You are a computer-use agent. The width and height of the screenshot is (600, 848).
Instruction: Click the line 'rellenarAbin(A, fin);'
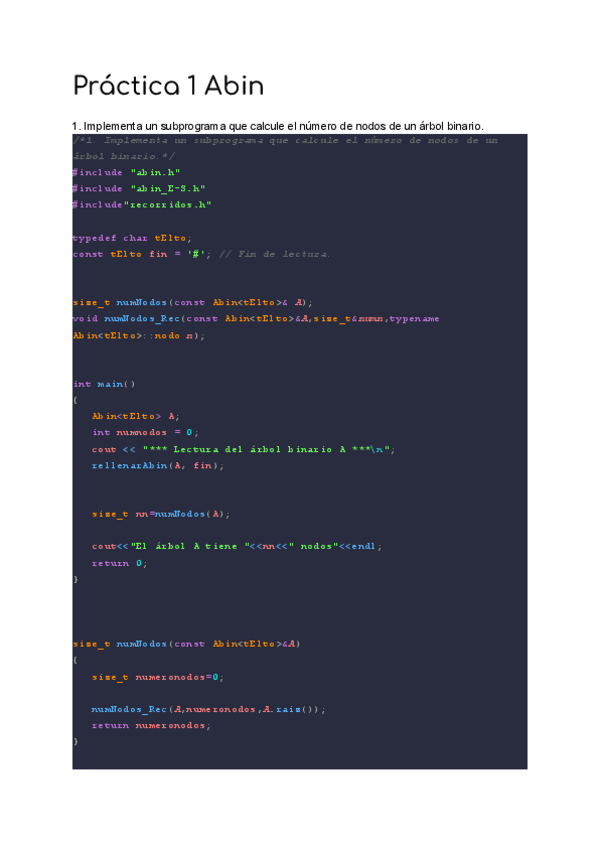(158, 466)
